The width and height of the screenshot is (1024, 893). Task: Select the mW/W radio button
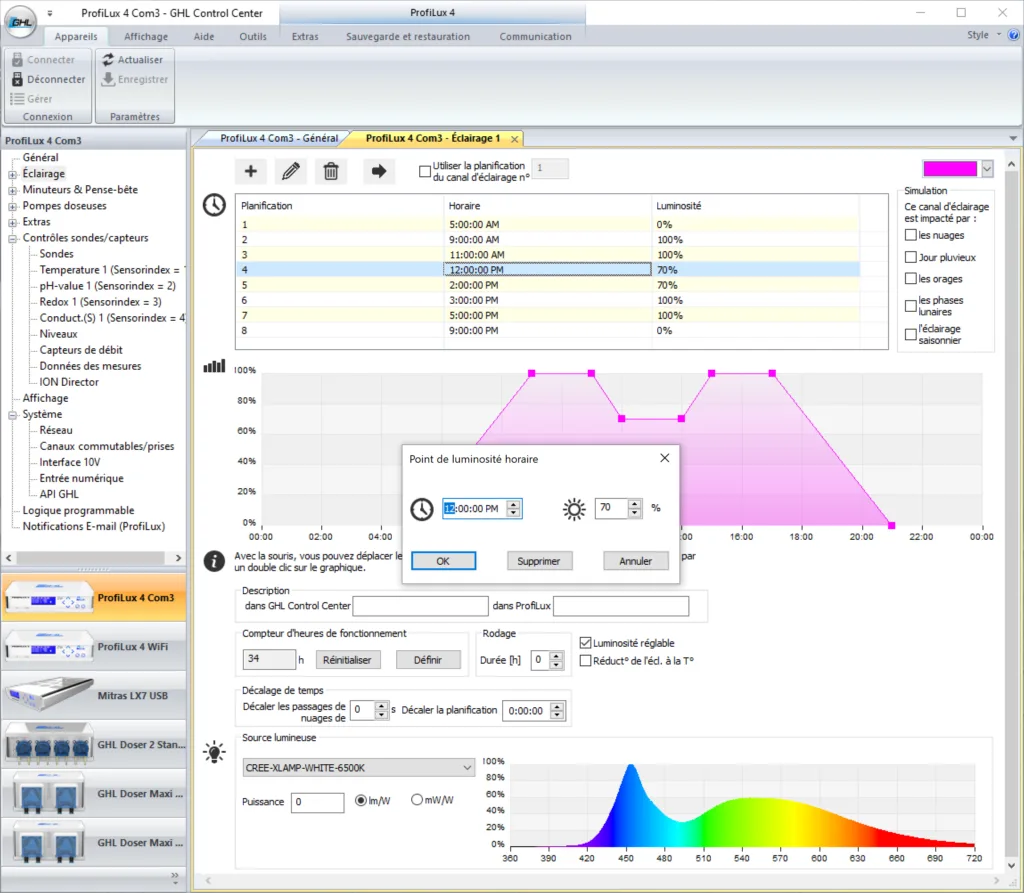click(417, 800)
